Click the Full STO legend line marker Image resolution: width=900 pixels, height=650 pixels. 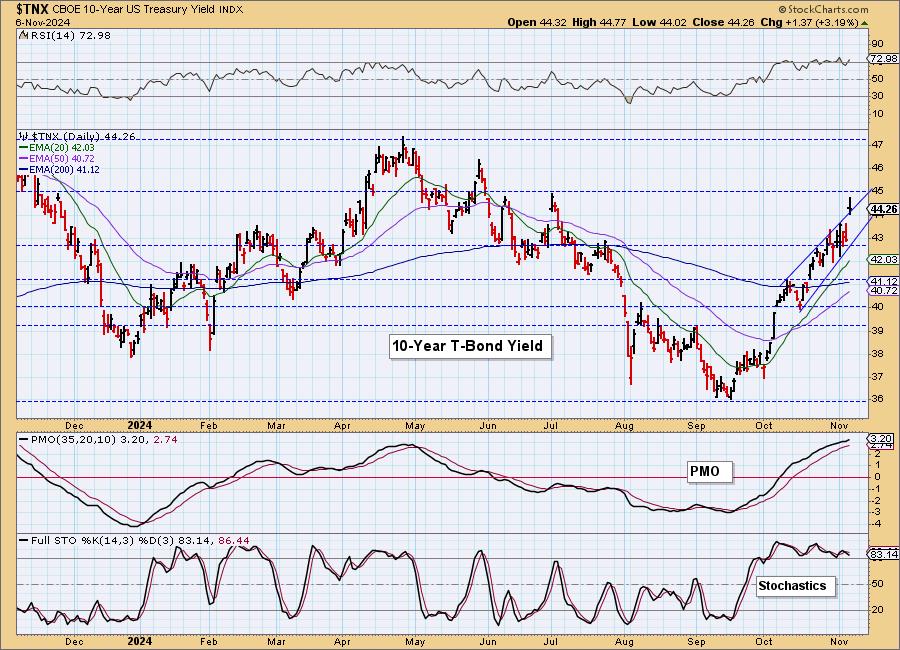tap(24, 540)
